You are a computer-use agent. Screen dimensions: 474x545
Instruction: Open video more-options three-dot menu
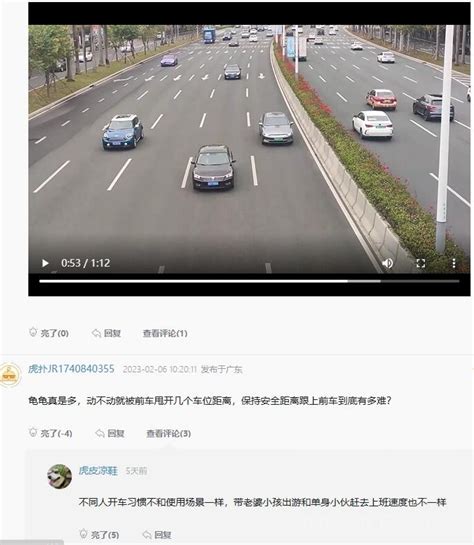454,263
